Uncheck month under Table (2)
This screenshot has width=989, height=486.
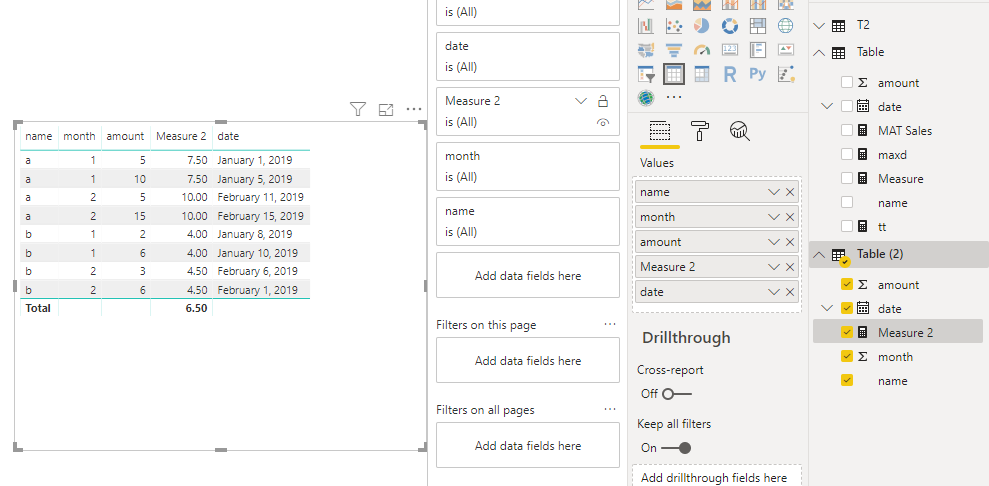click(847, 357)
